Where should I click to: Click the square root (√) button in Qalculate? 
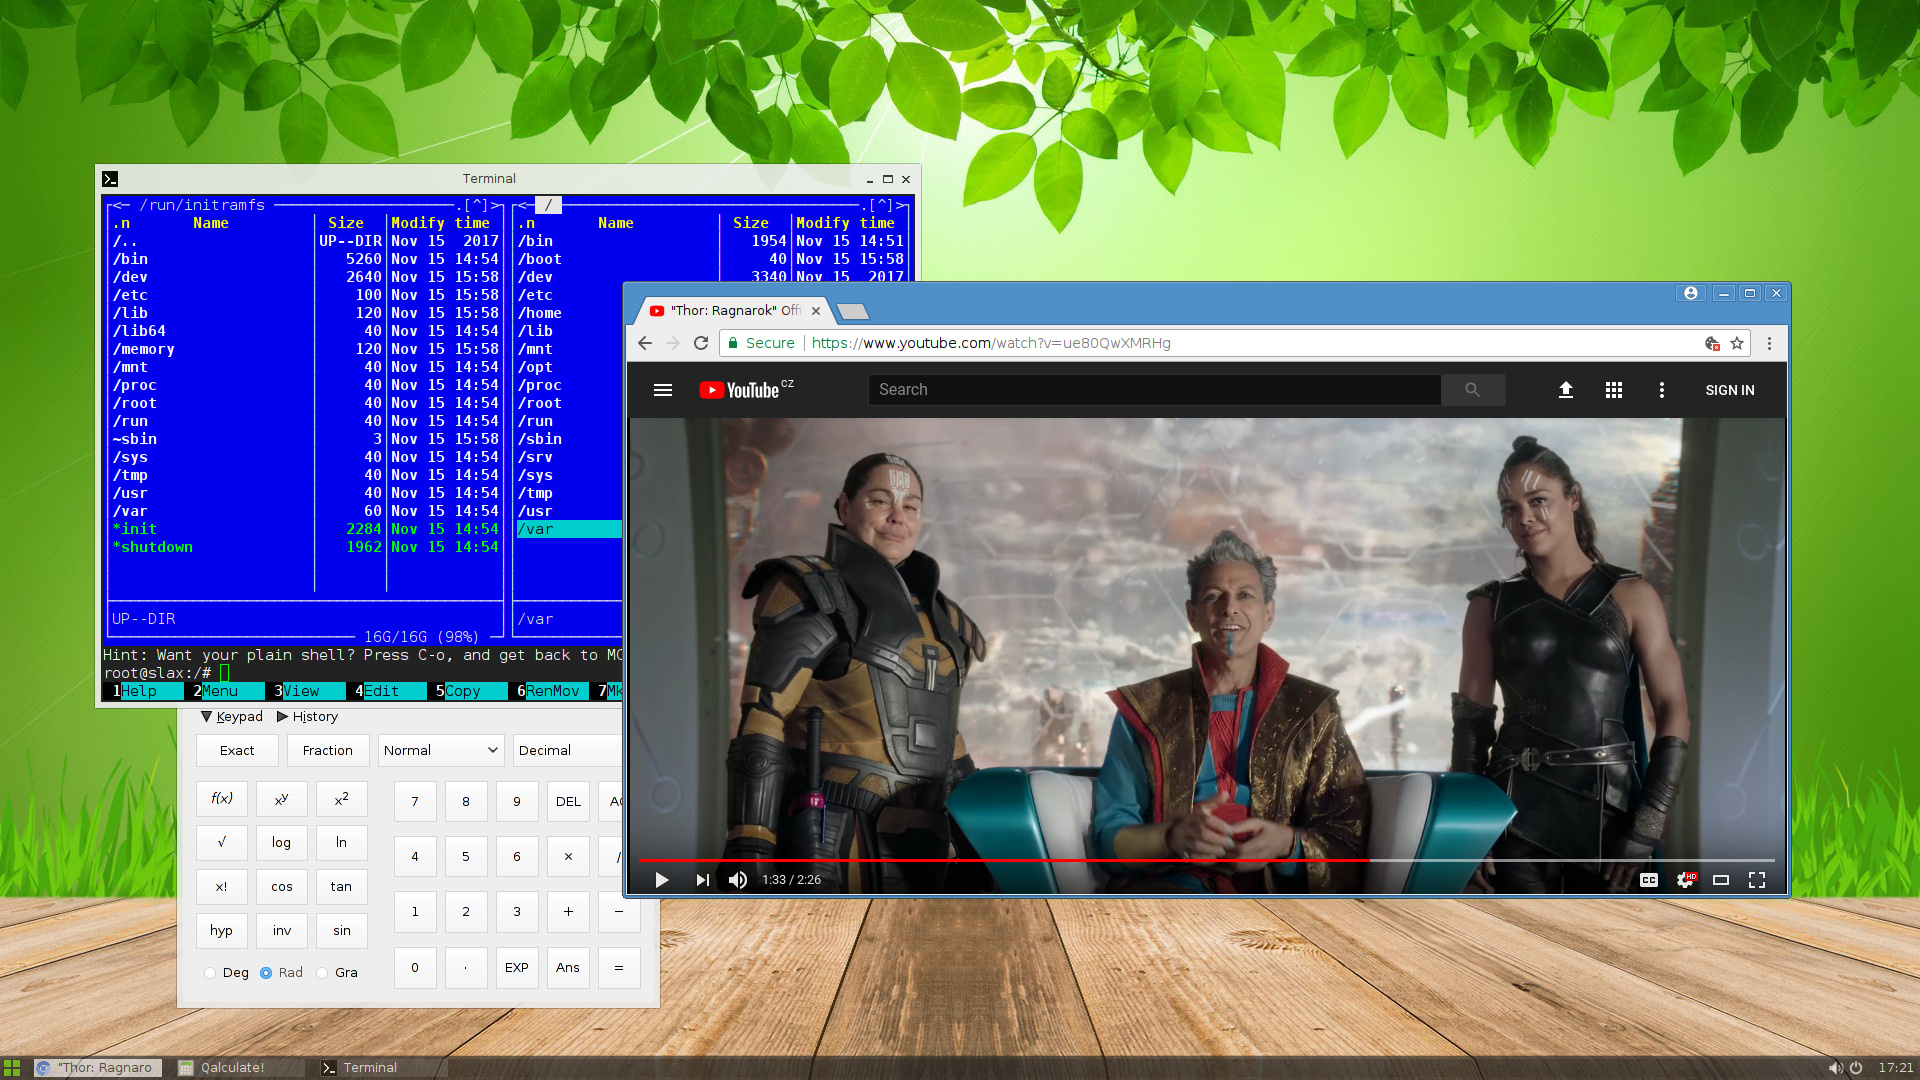point(222,843)
